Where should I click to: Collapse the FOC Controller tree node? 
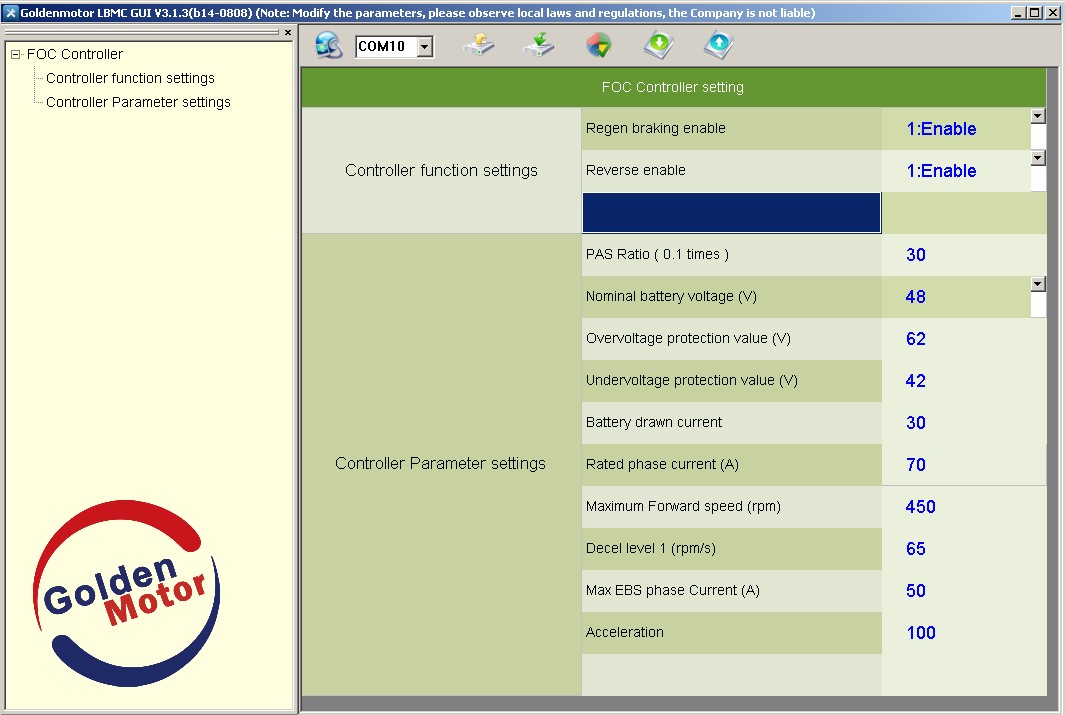tap(16, 55)
